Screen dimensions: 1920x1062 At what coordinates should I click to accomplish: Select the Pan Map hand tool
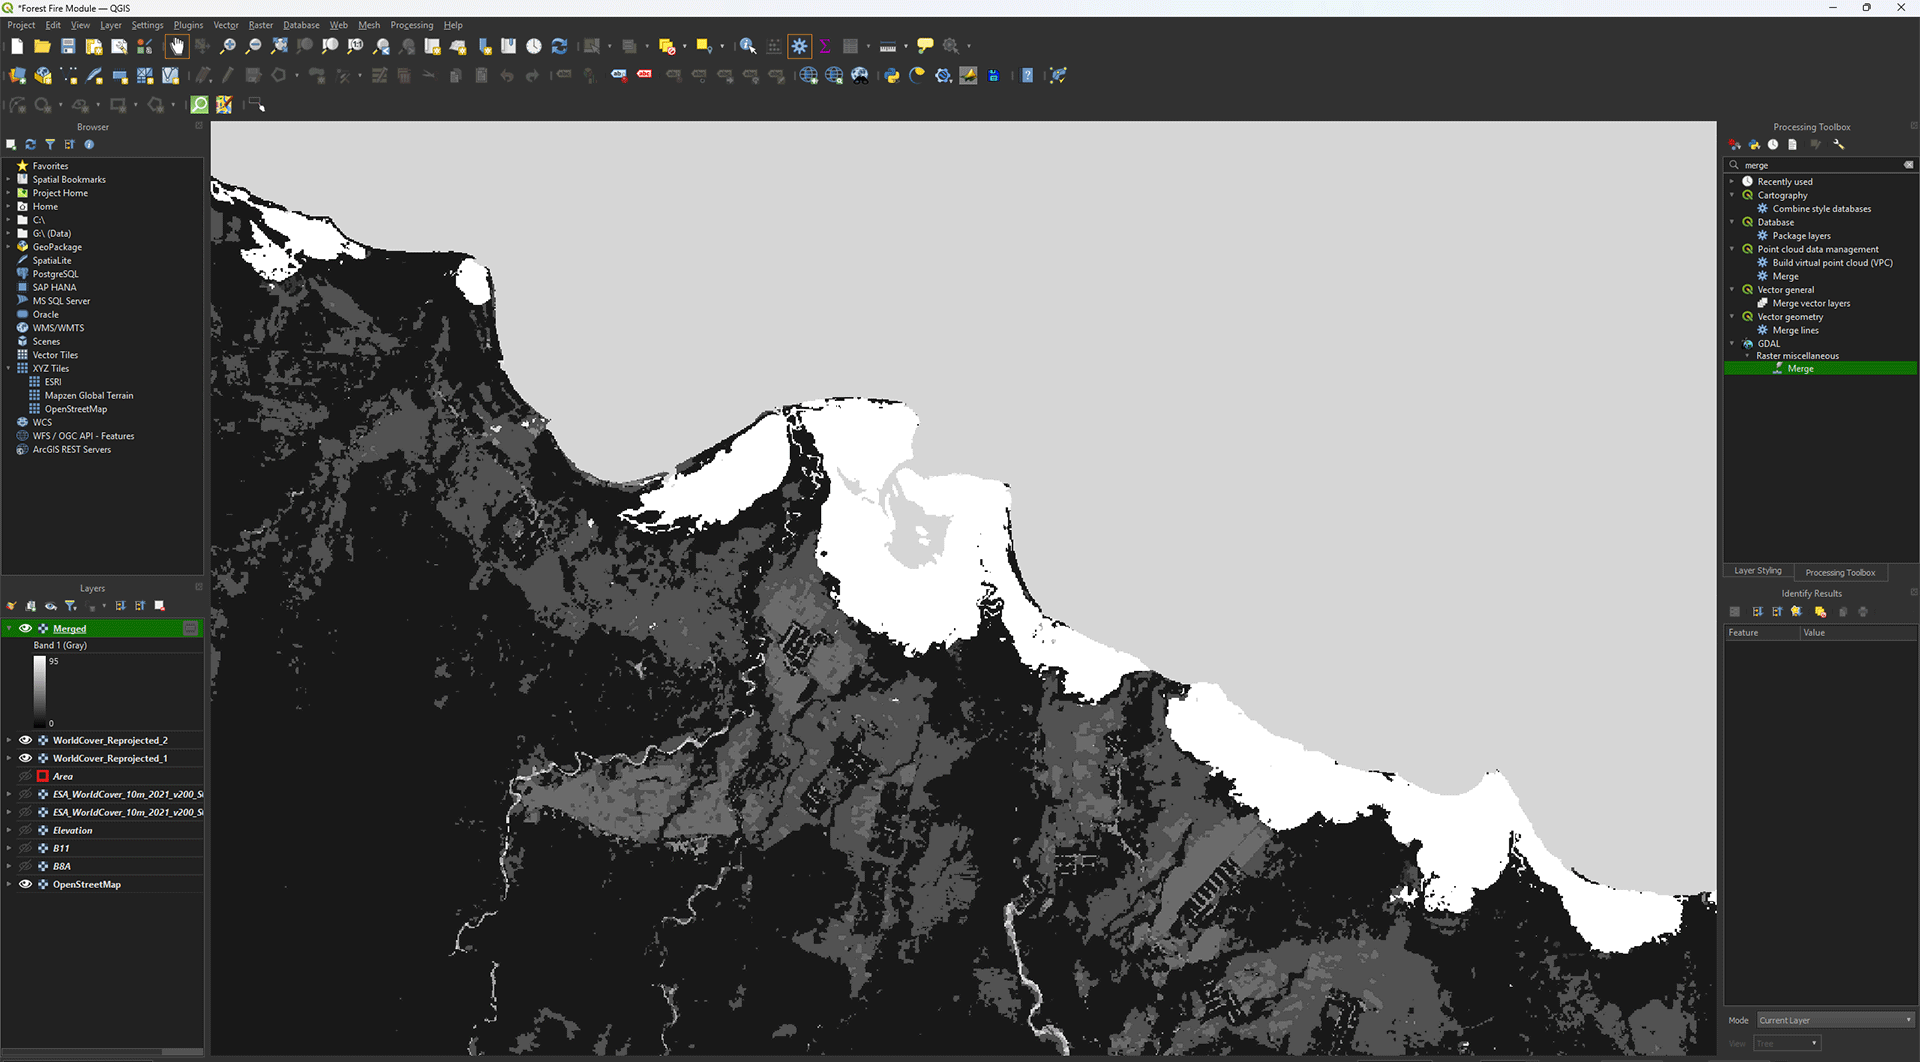tap(177, 46)
